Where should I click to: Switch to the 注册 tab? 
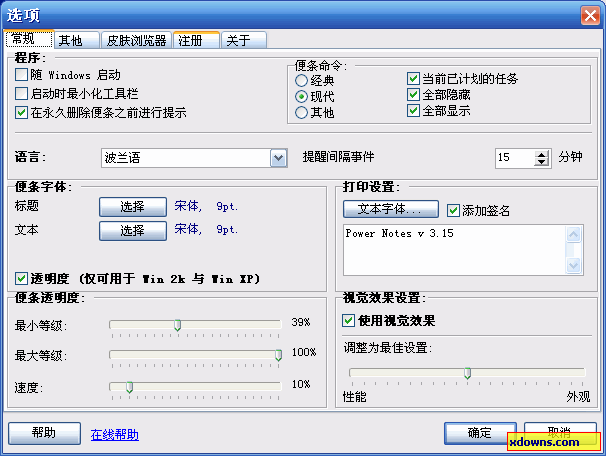point(196,40)
